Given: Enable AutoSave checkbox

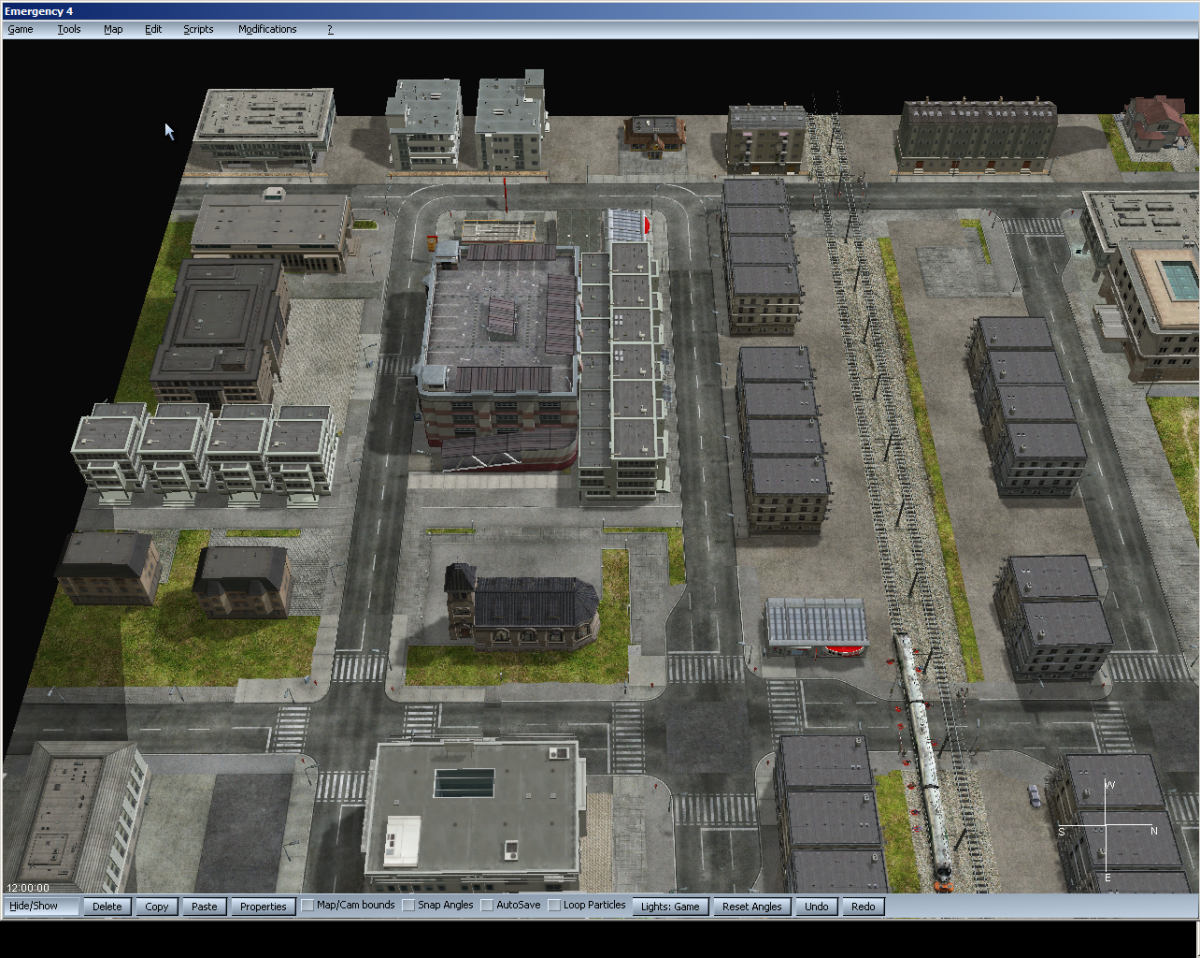Looking at the screenshot, I should point(487,905).
